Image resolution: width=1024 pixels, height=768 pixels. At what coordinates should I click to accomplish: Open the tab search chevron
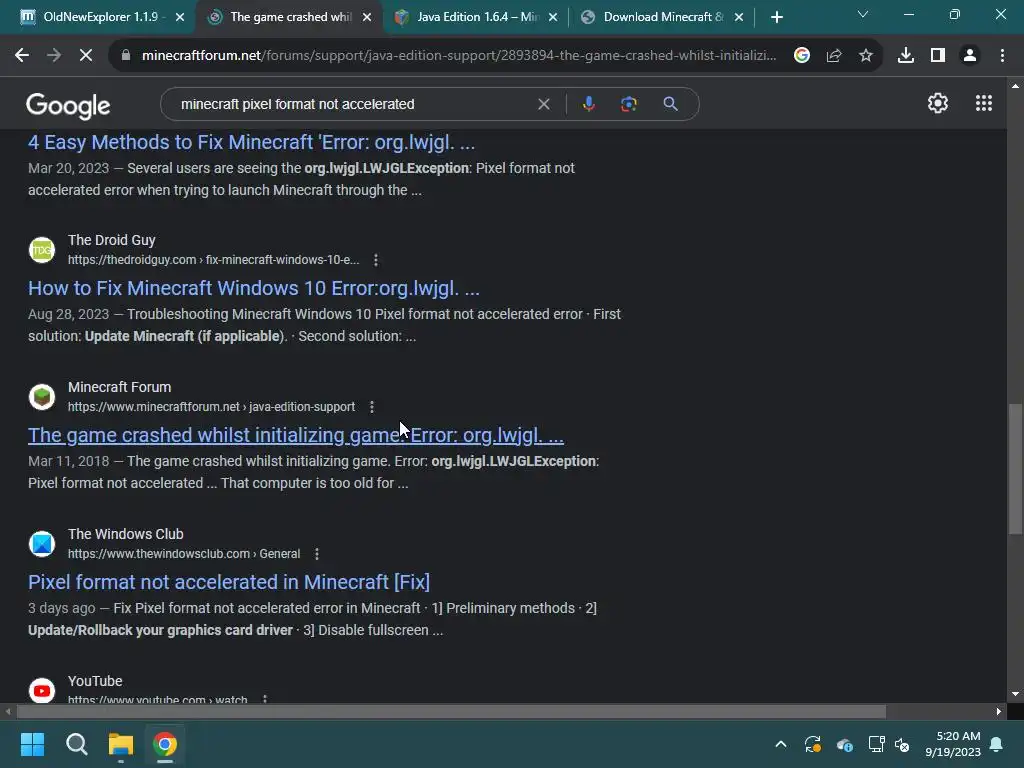(x=863, y=14)
